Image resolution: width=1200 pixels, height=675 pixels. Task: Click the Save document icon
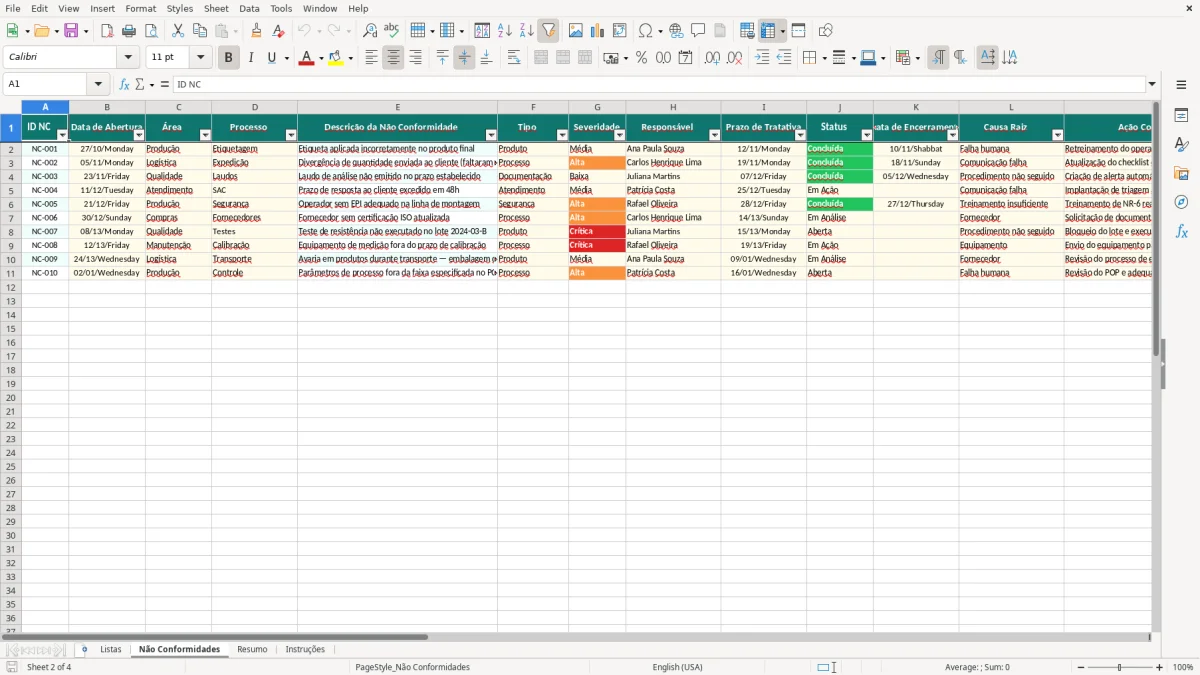[71, 31]
